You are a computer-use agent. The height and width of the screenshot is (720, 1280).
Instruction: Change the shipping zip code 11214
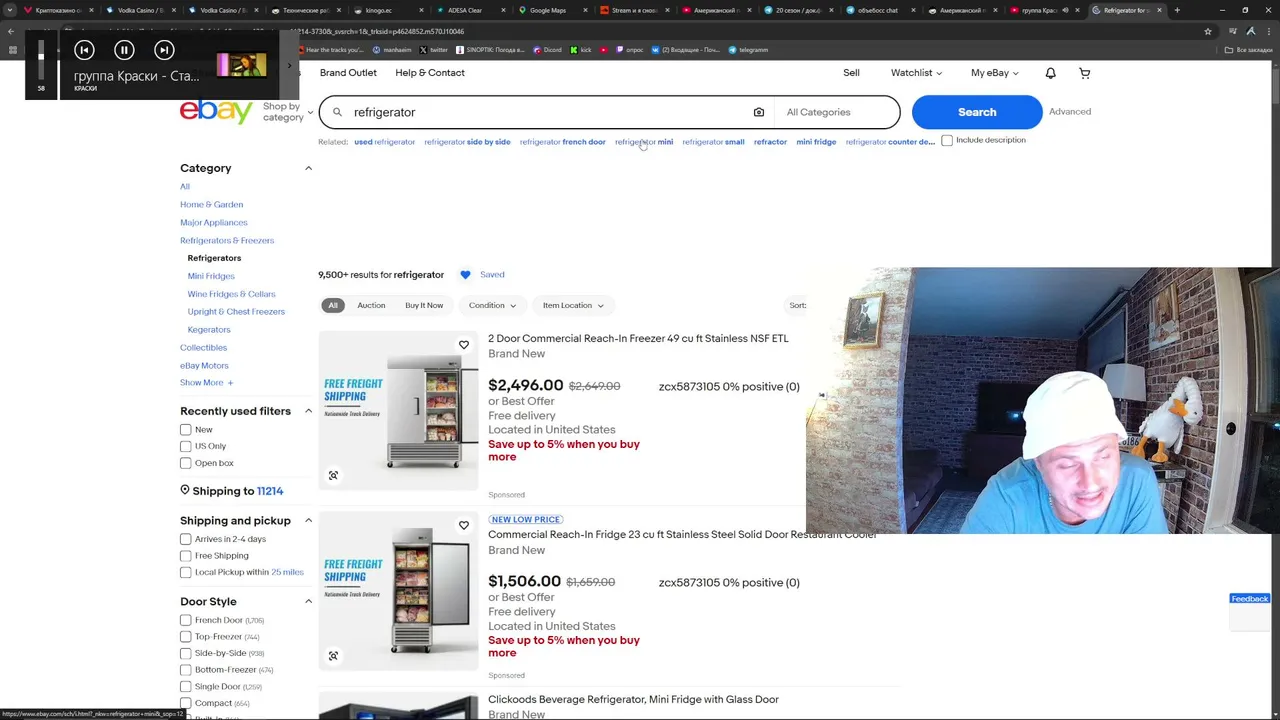coord(270,491)
